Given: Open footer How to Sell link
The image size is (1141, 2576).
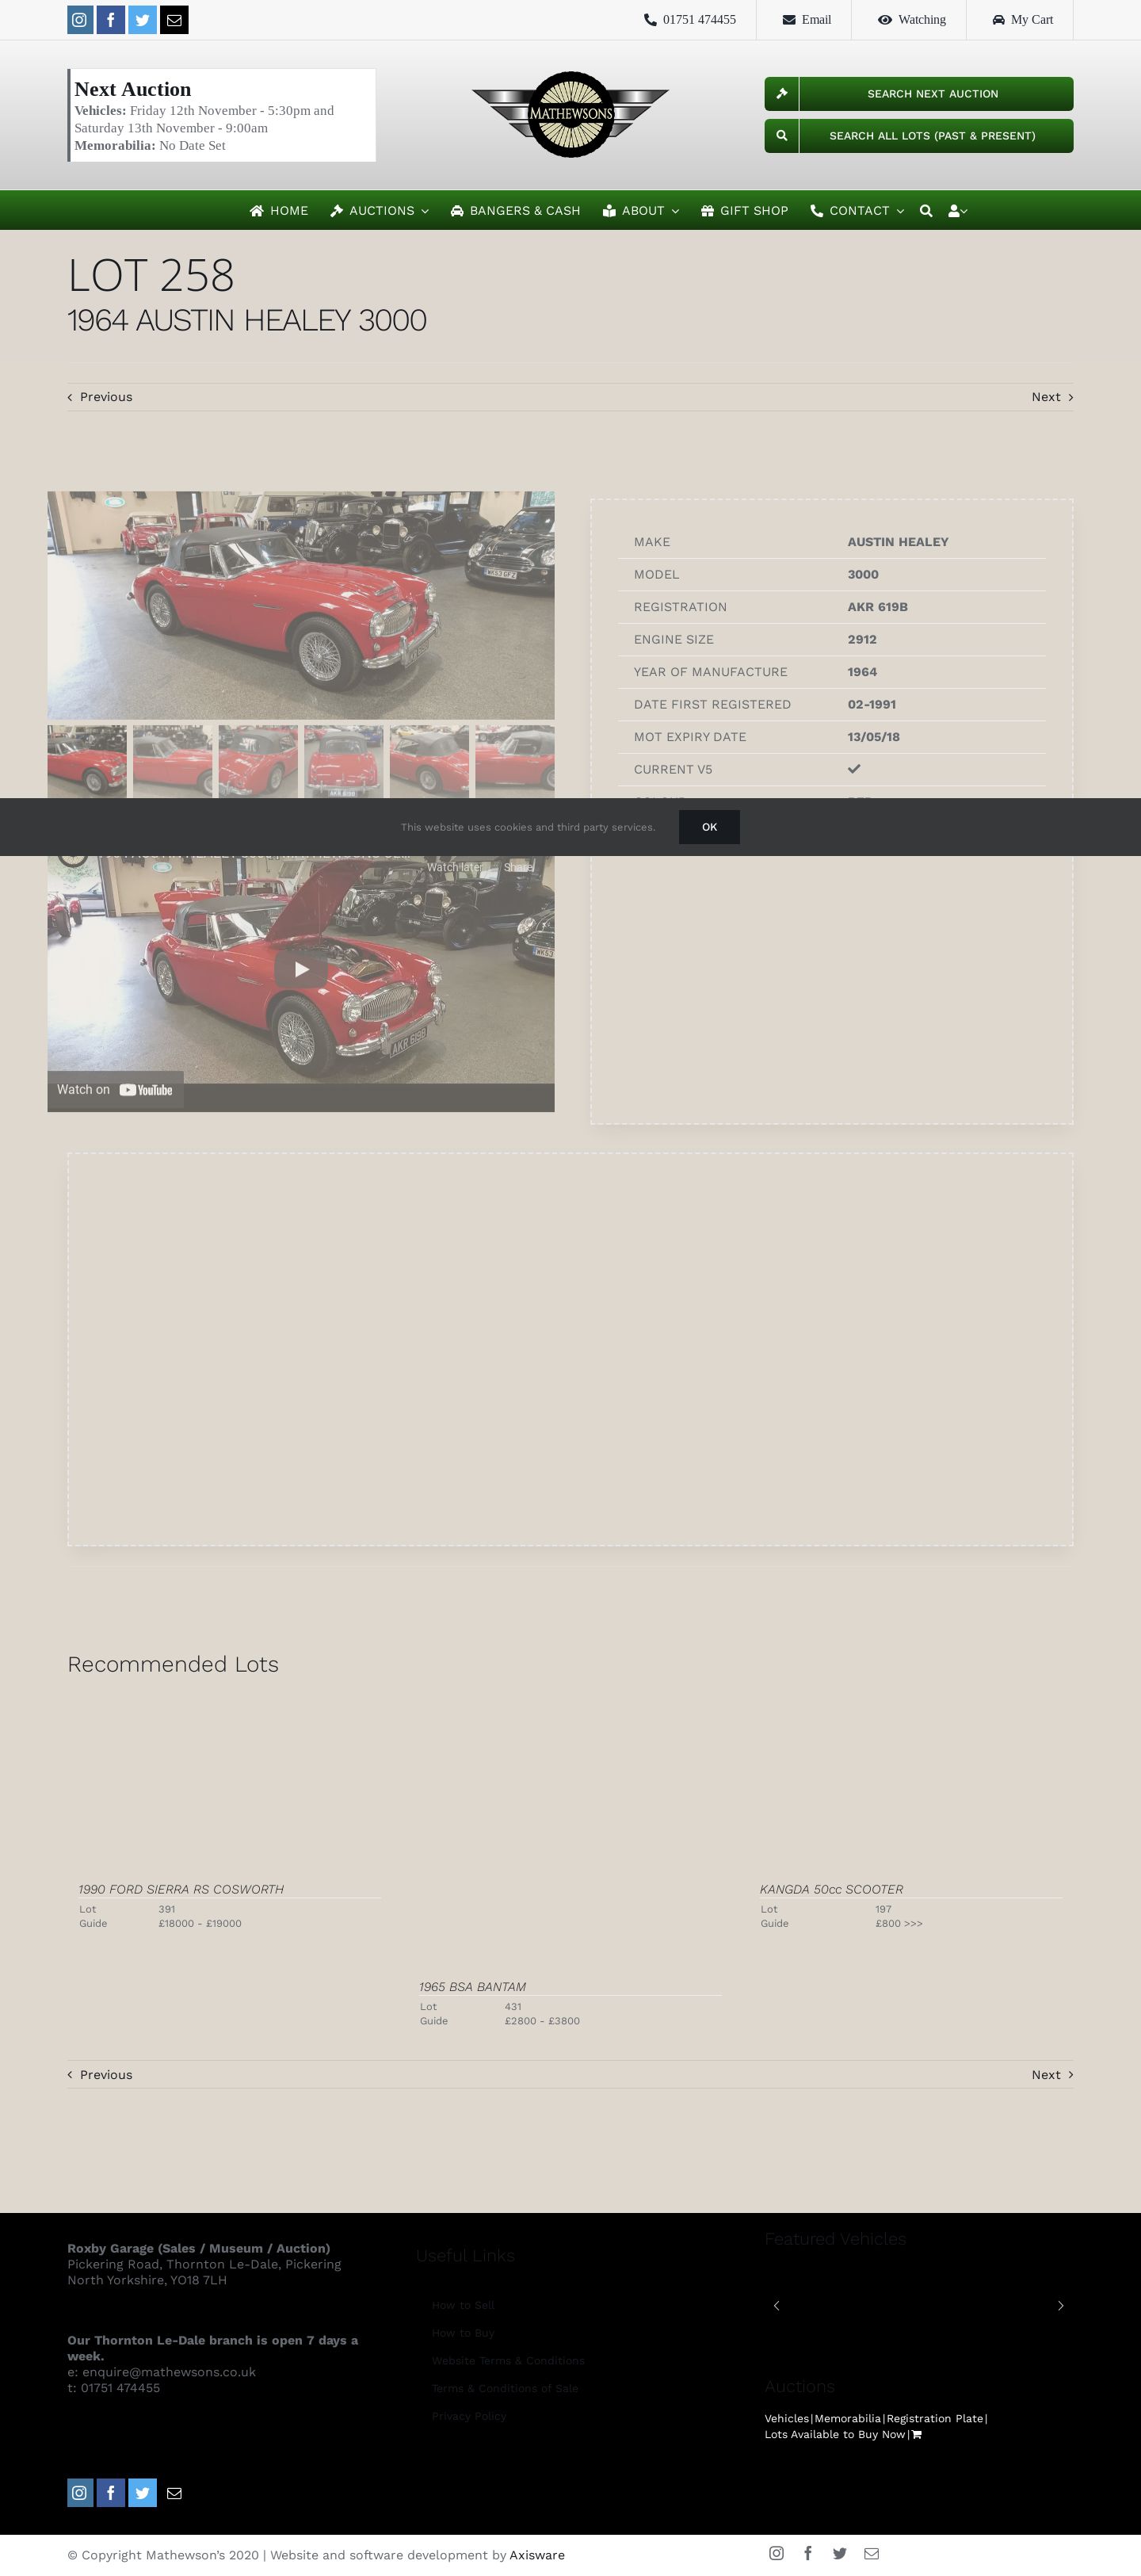Looking at the screenshot, I should [x=463, y=2305].
